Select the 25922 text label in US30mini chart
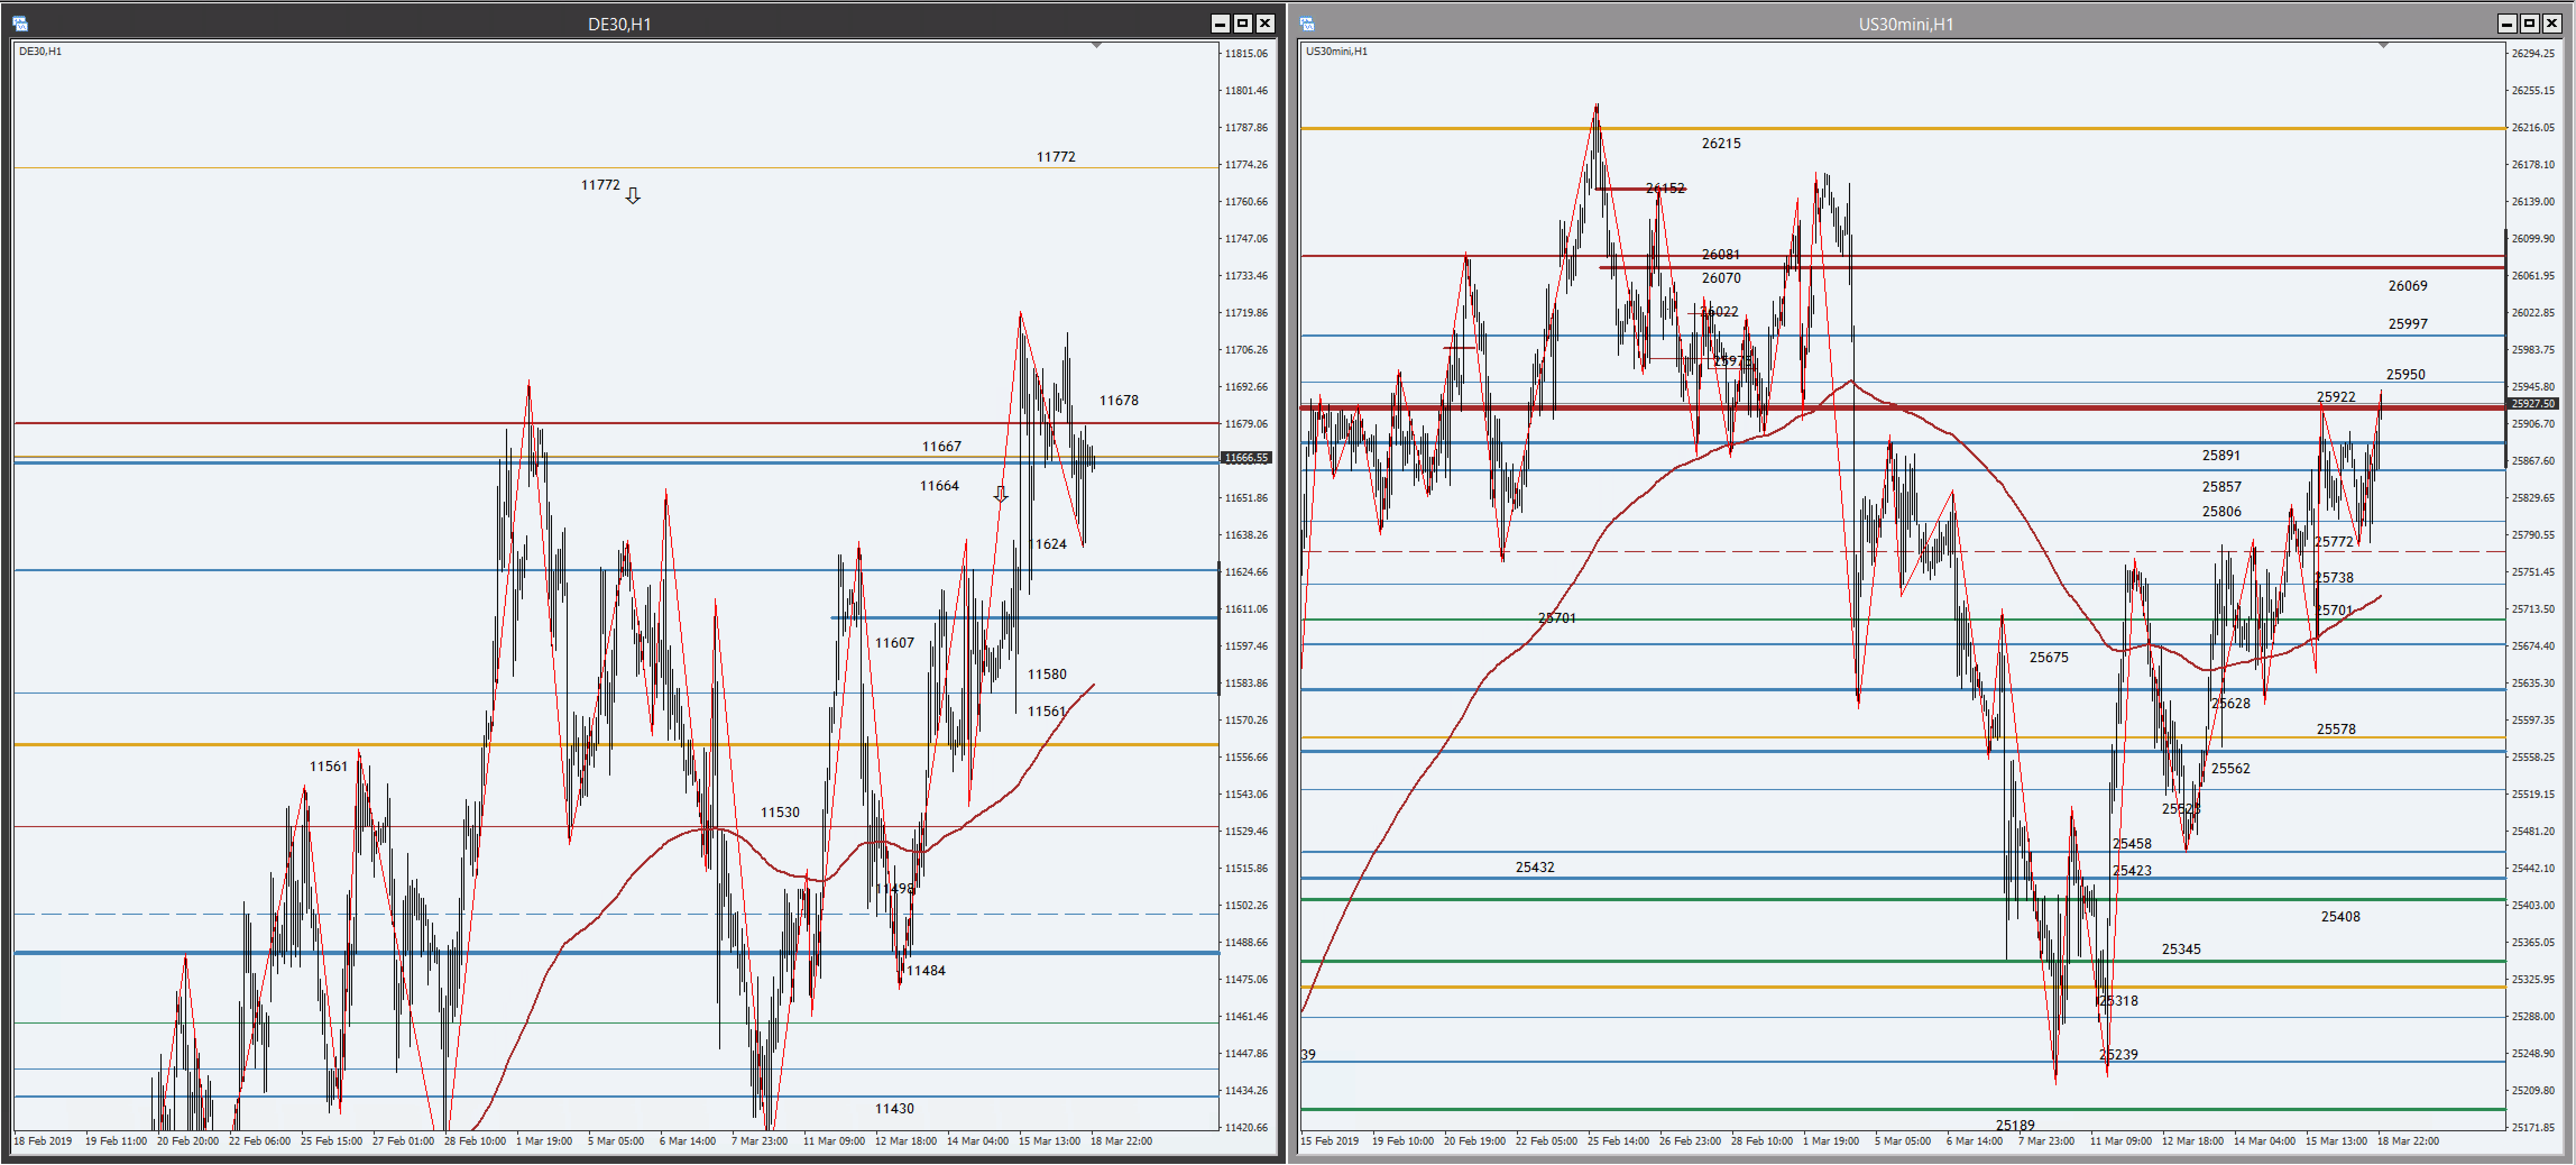The height and width of the screenshot is (1165, 2576). [2337, 397]
